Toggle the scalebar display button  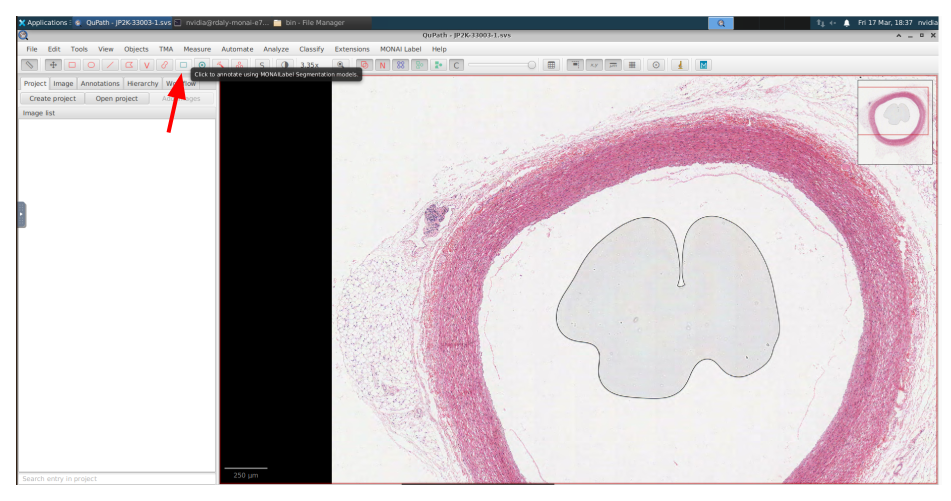tap(613, 65)
